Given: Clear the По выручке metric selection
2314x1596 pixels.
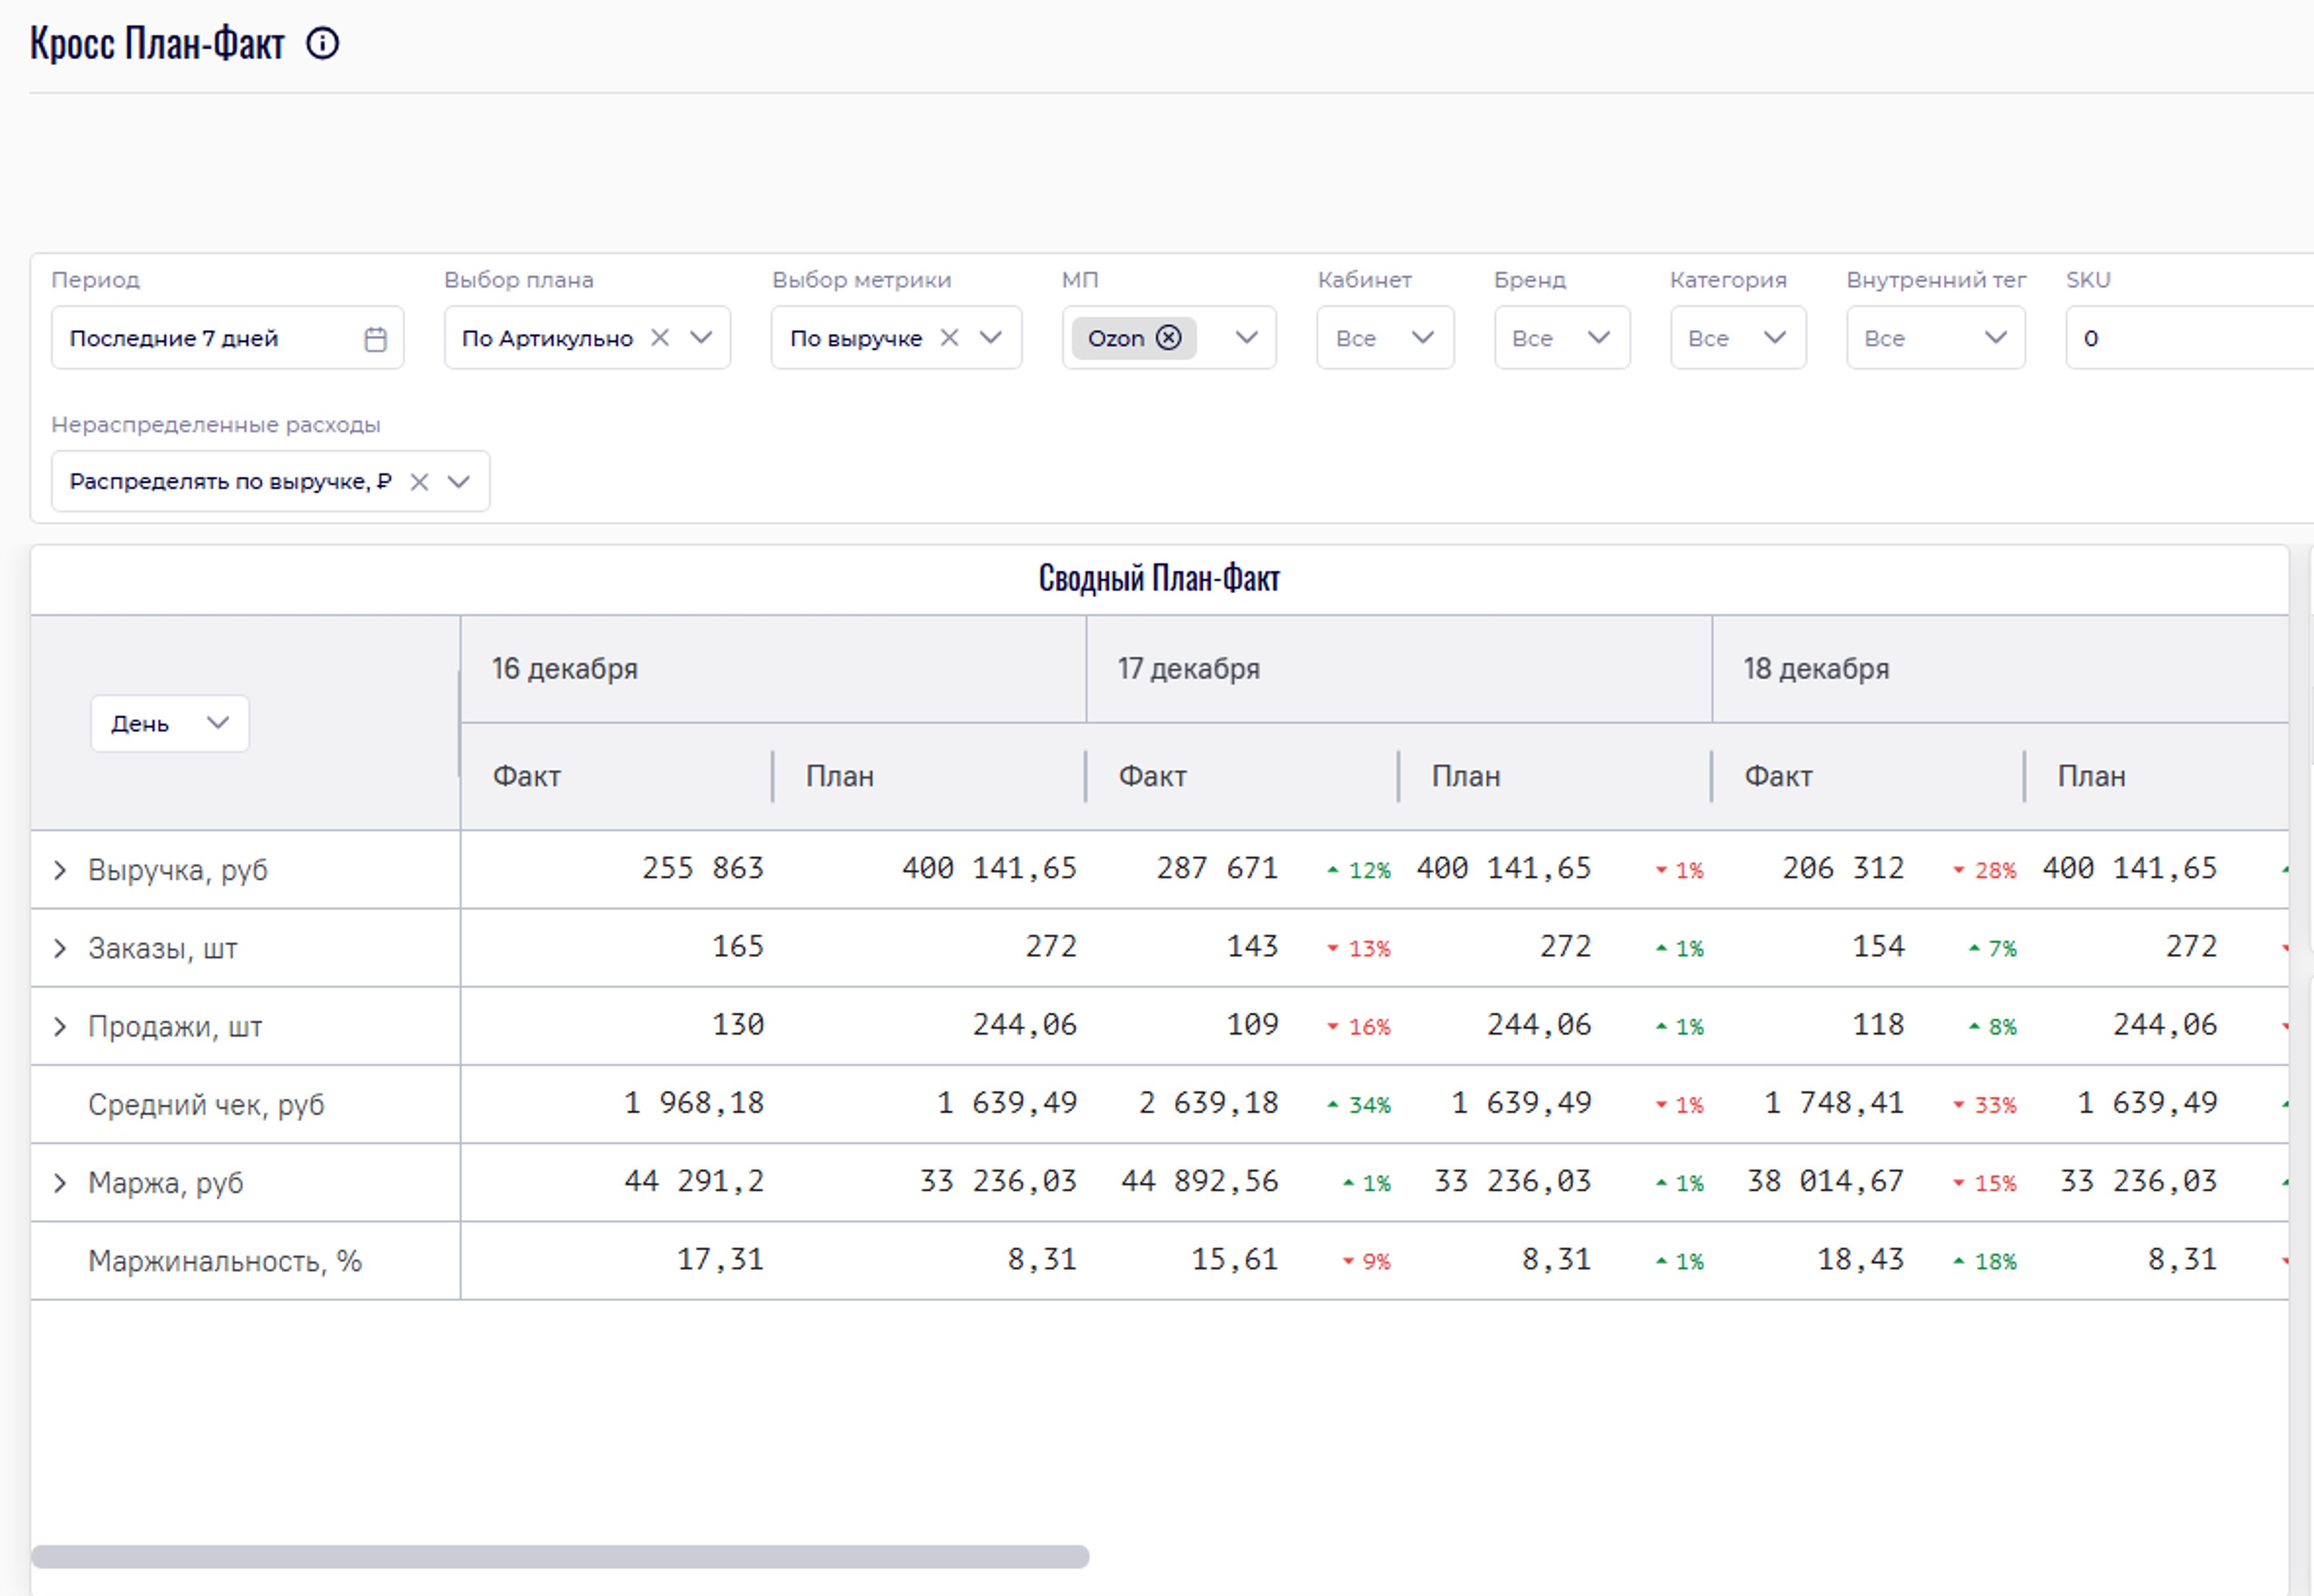Looking at the screenshot, I should (949, 338).
